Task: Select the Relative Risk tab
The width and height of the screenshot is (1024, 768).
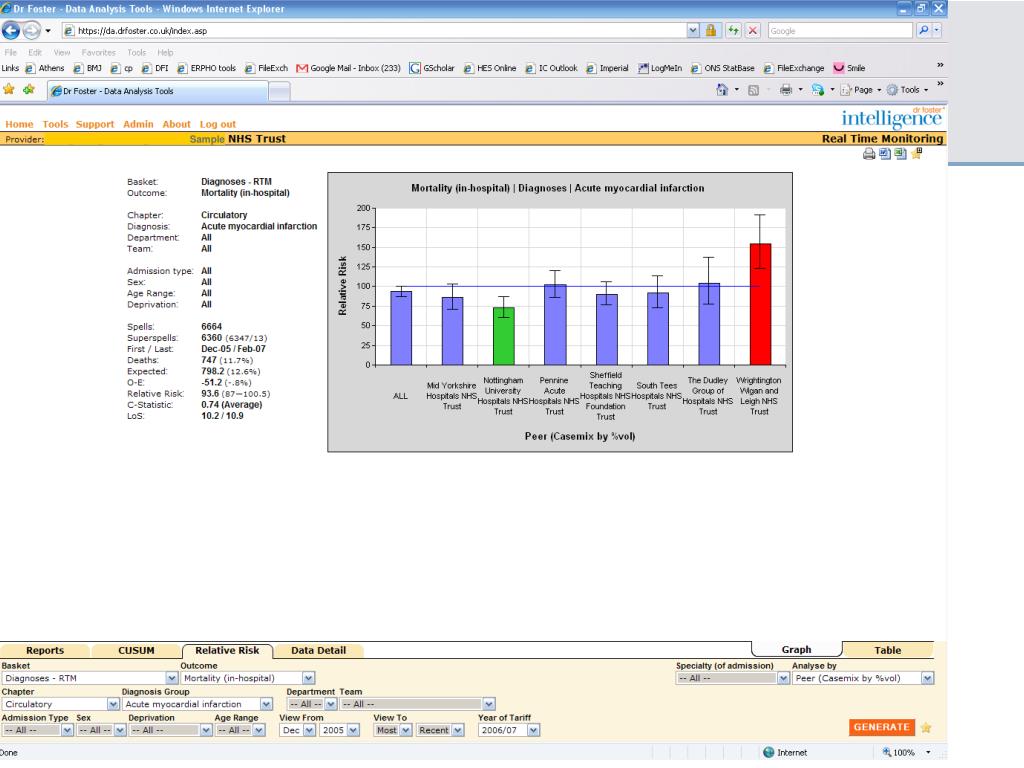Action: [227, 650]
